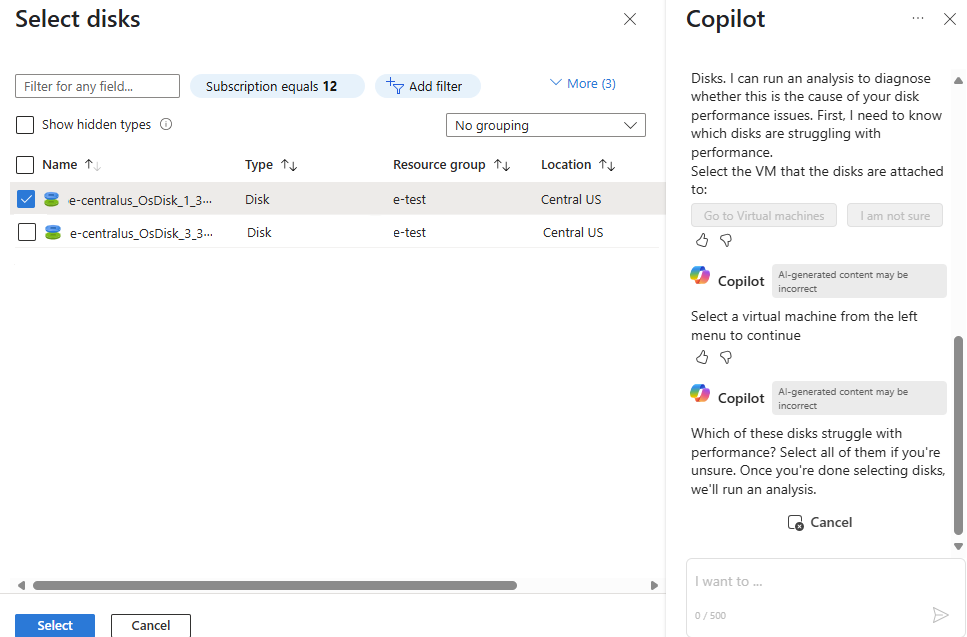This screenshot has width=967, height=637.
Task: Focus the Filter for any field box
Action: click(x=98, y=86)
